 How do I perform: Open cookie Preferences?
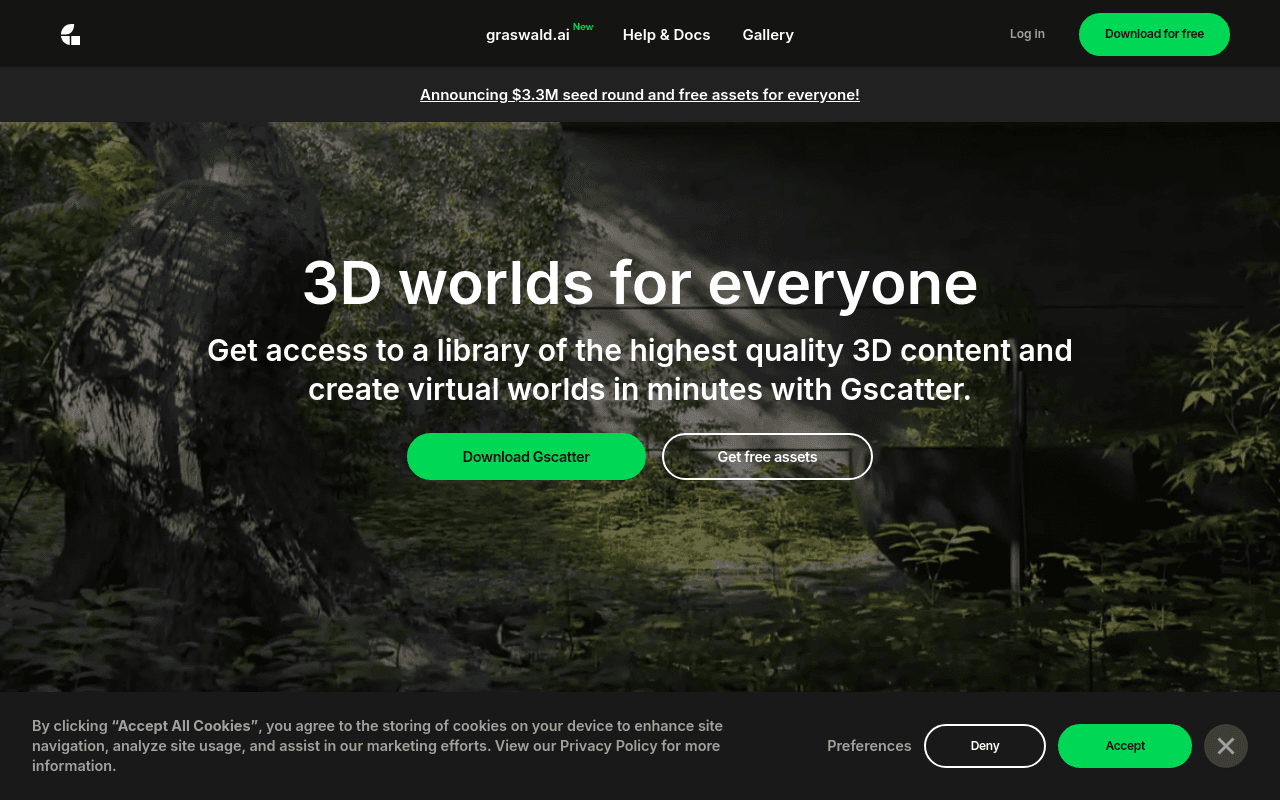click(x=869, y=746)
